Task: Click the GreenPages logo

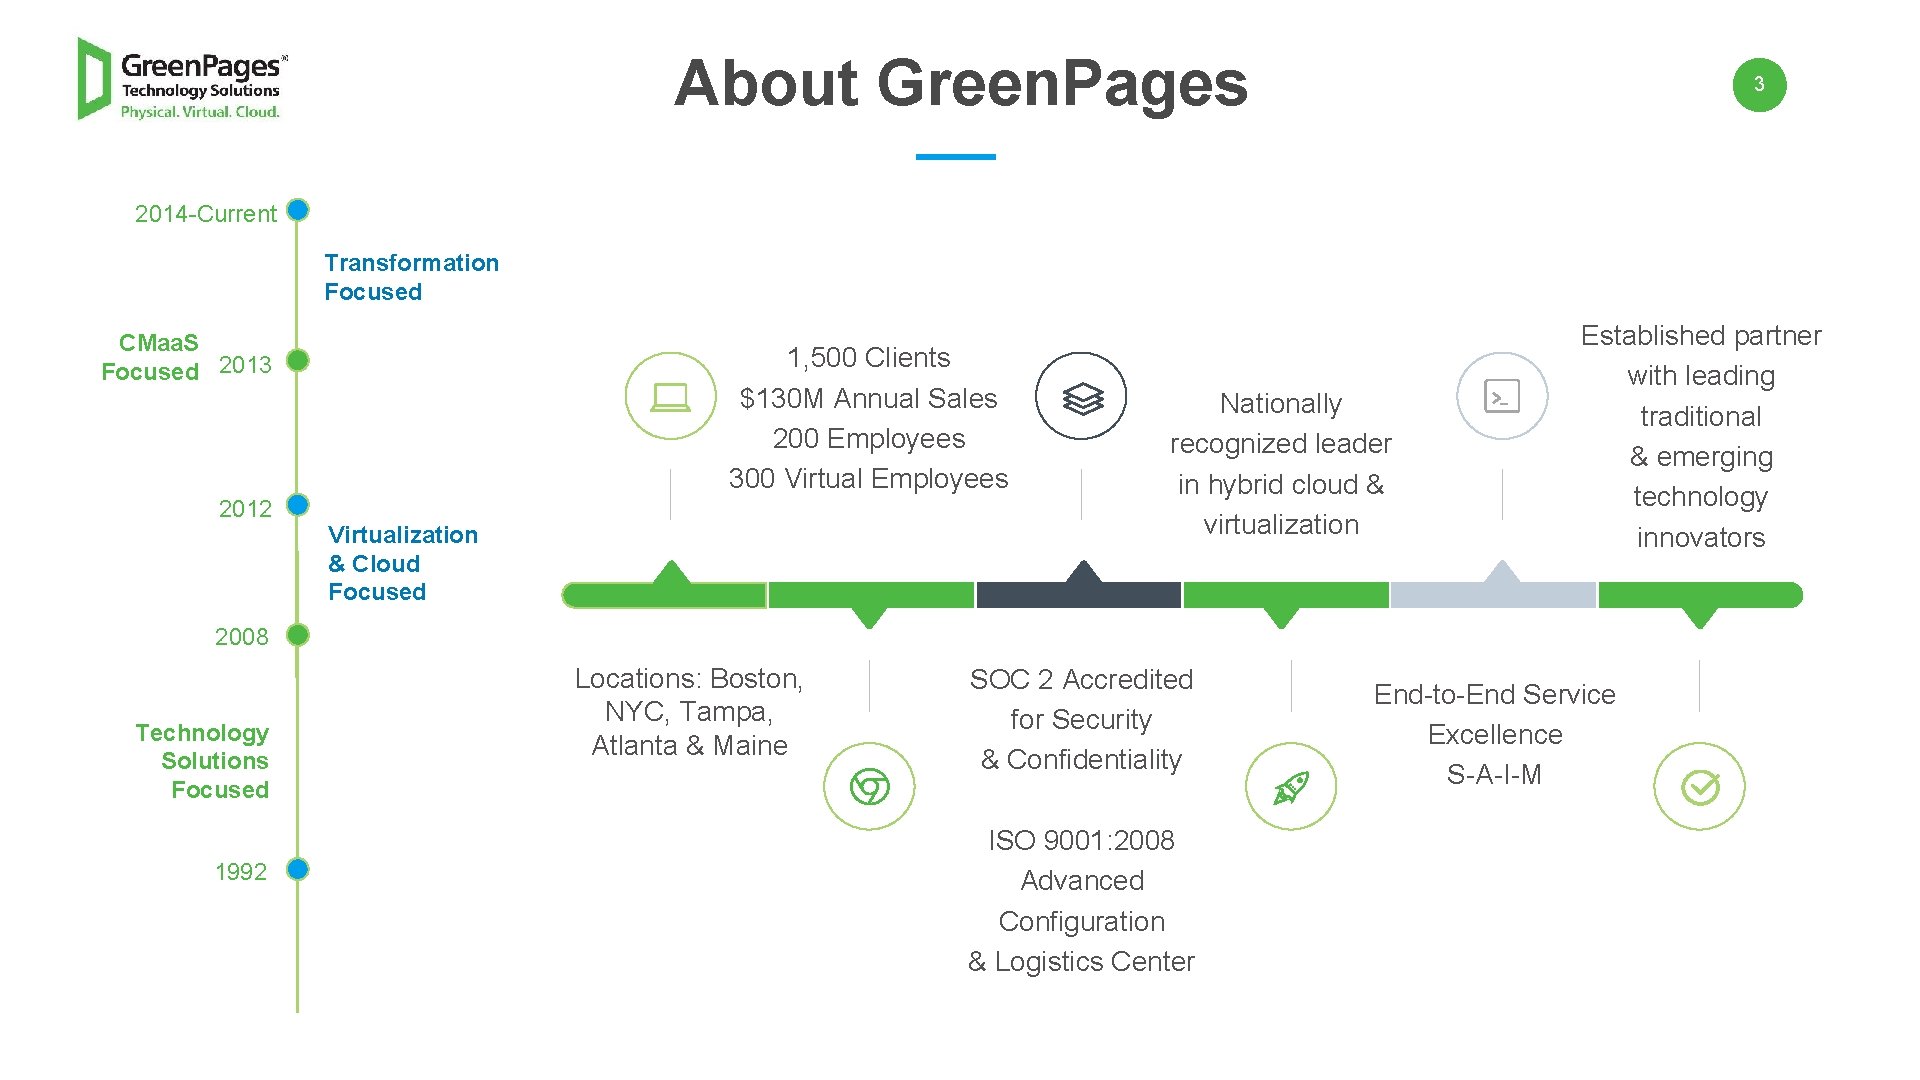Action: pyautogui.click(x=183, y=80)
